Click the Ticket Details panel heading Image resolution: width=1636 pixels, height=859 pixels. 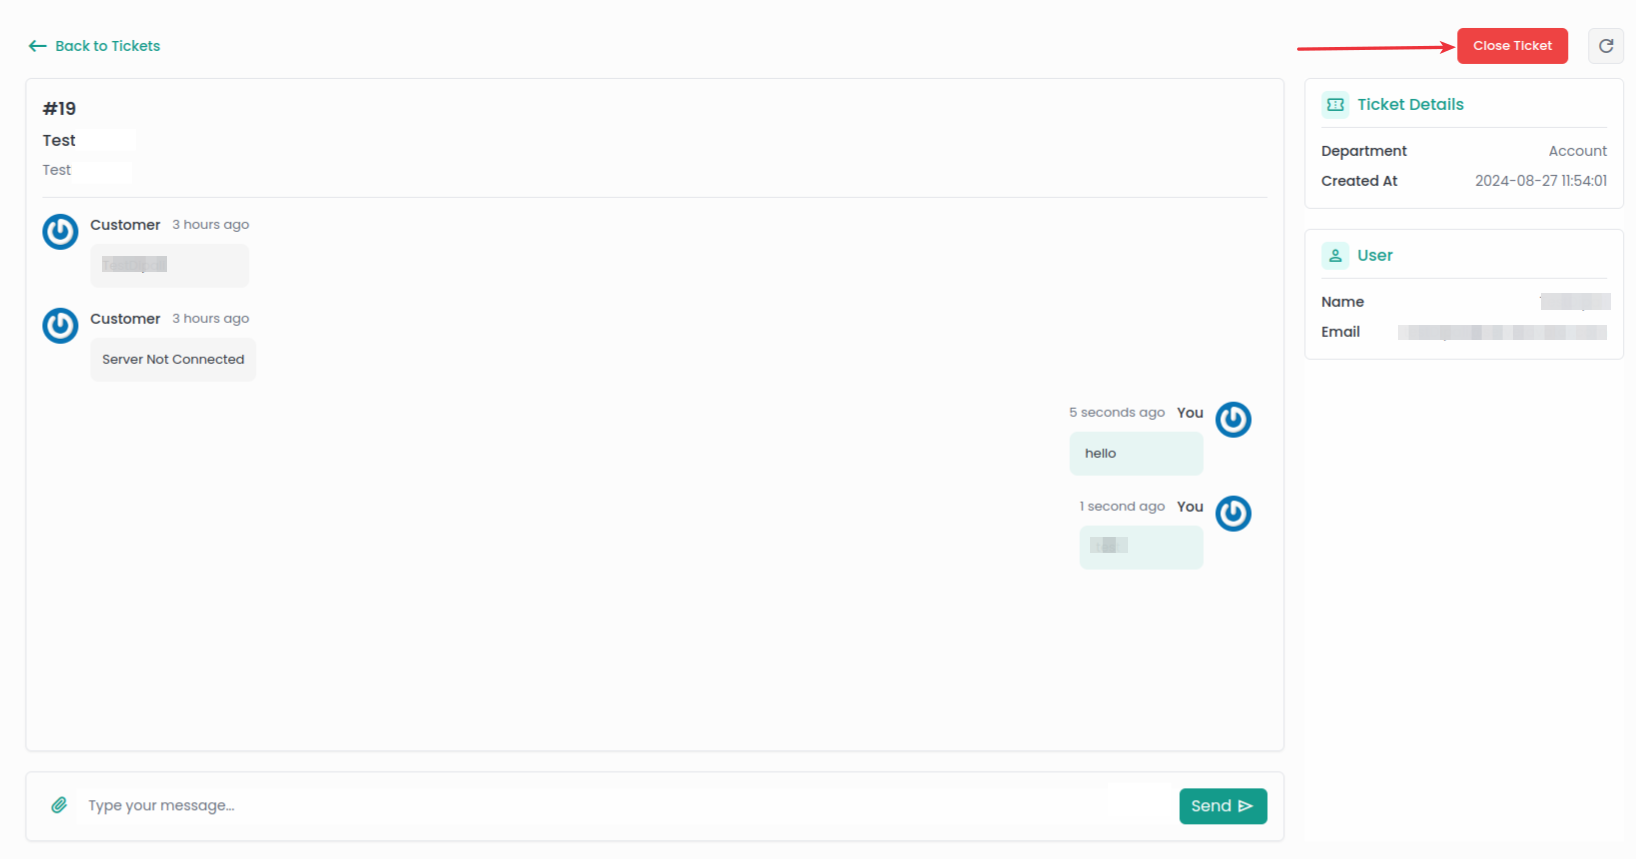point(1410,105)
